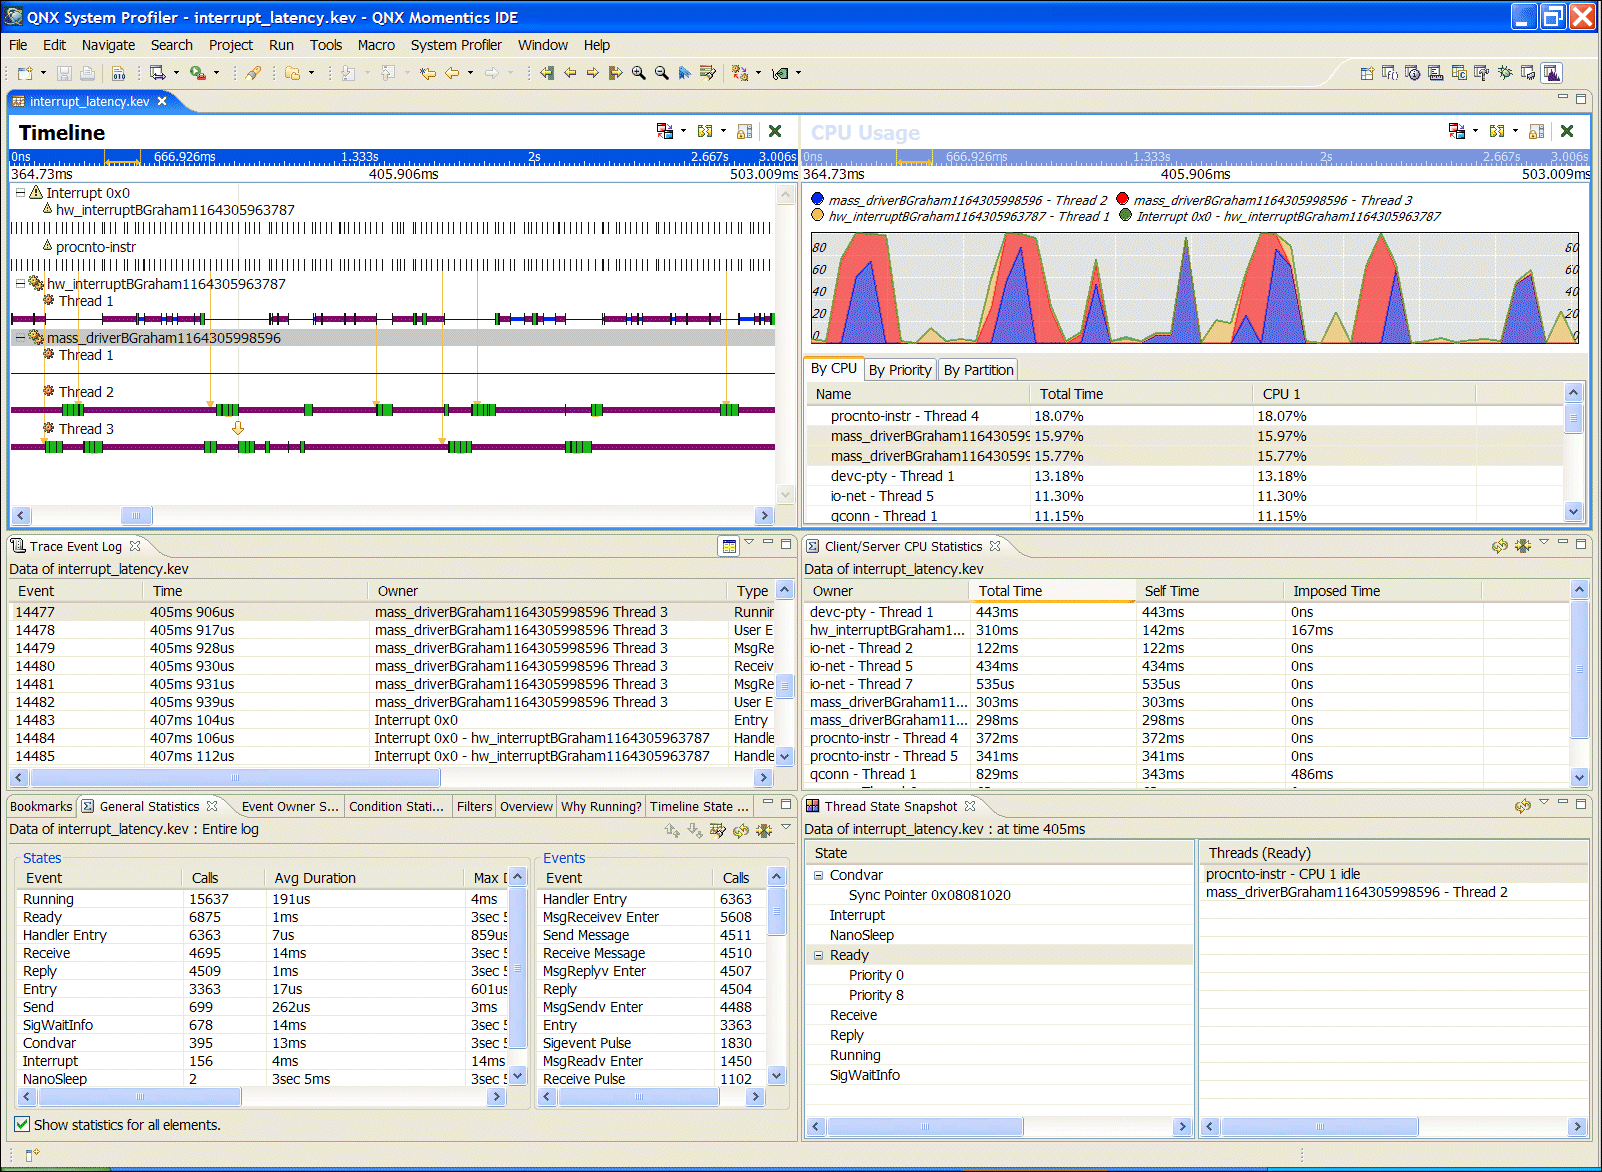Select the Zoom In tool in the toolbar
This screenshot has width=1602, height=1172.
(x=638, y=72)
